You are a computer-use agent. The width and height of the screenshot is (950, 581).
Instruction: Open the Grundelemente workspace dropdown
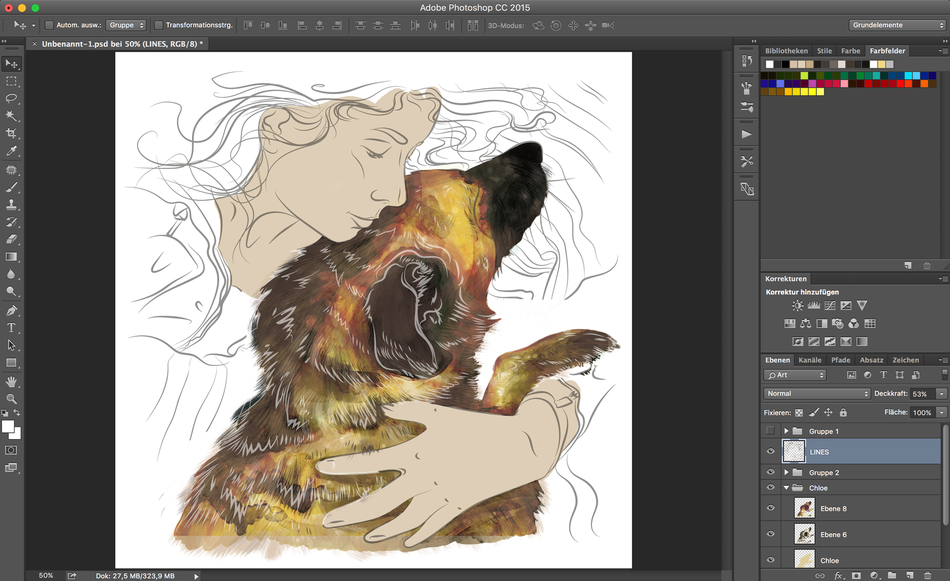[x=897, y=25]
